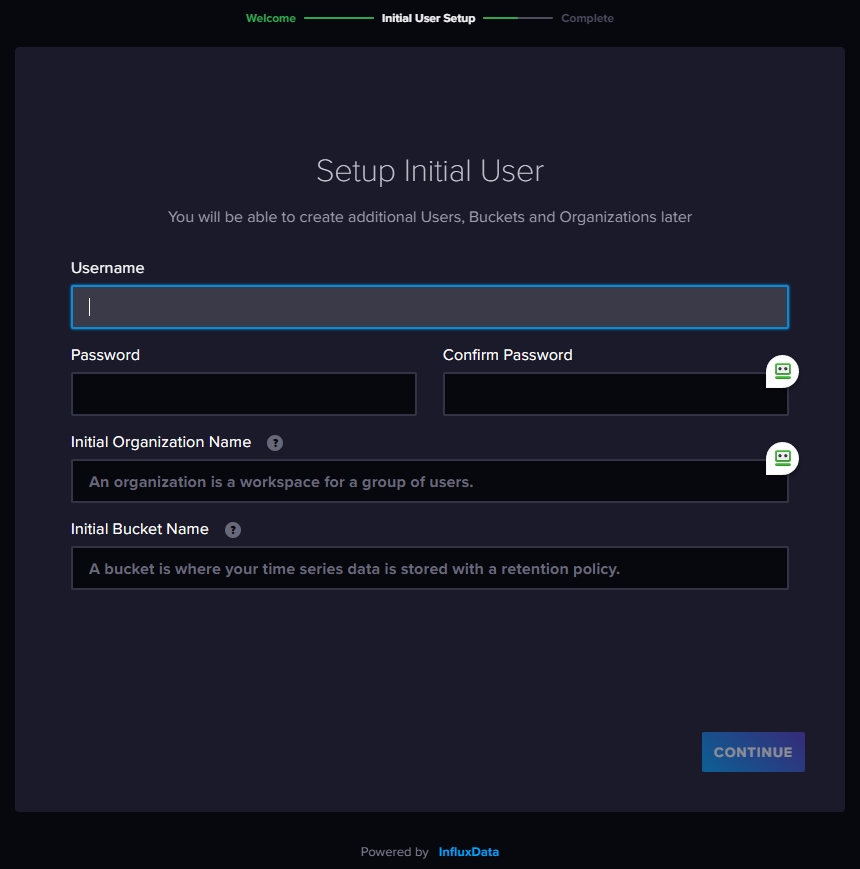
Task: Click into the Password field
Action: (x=243, y=394)
